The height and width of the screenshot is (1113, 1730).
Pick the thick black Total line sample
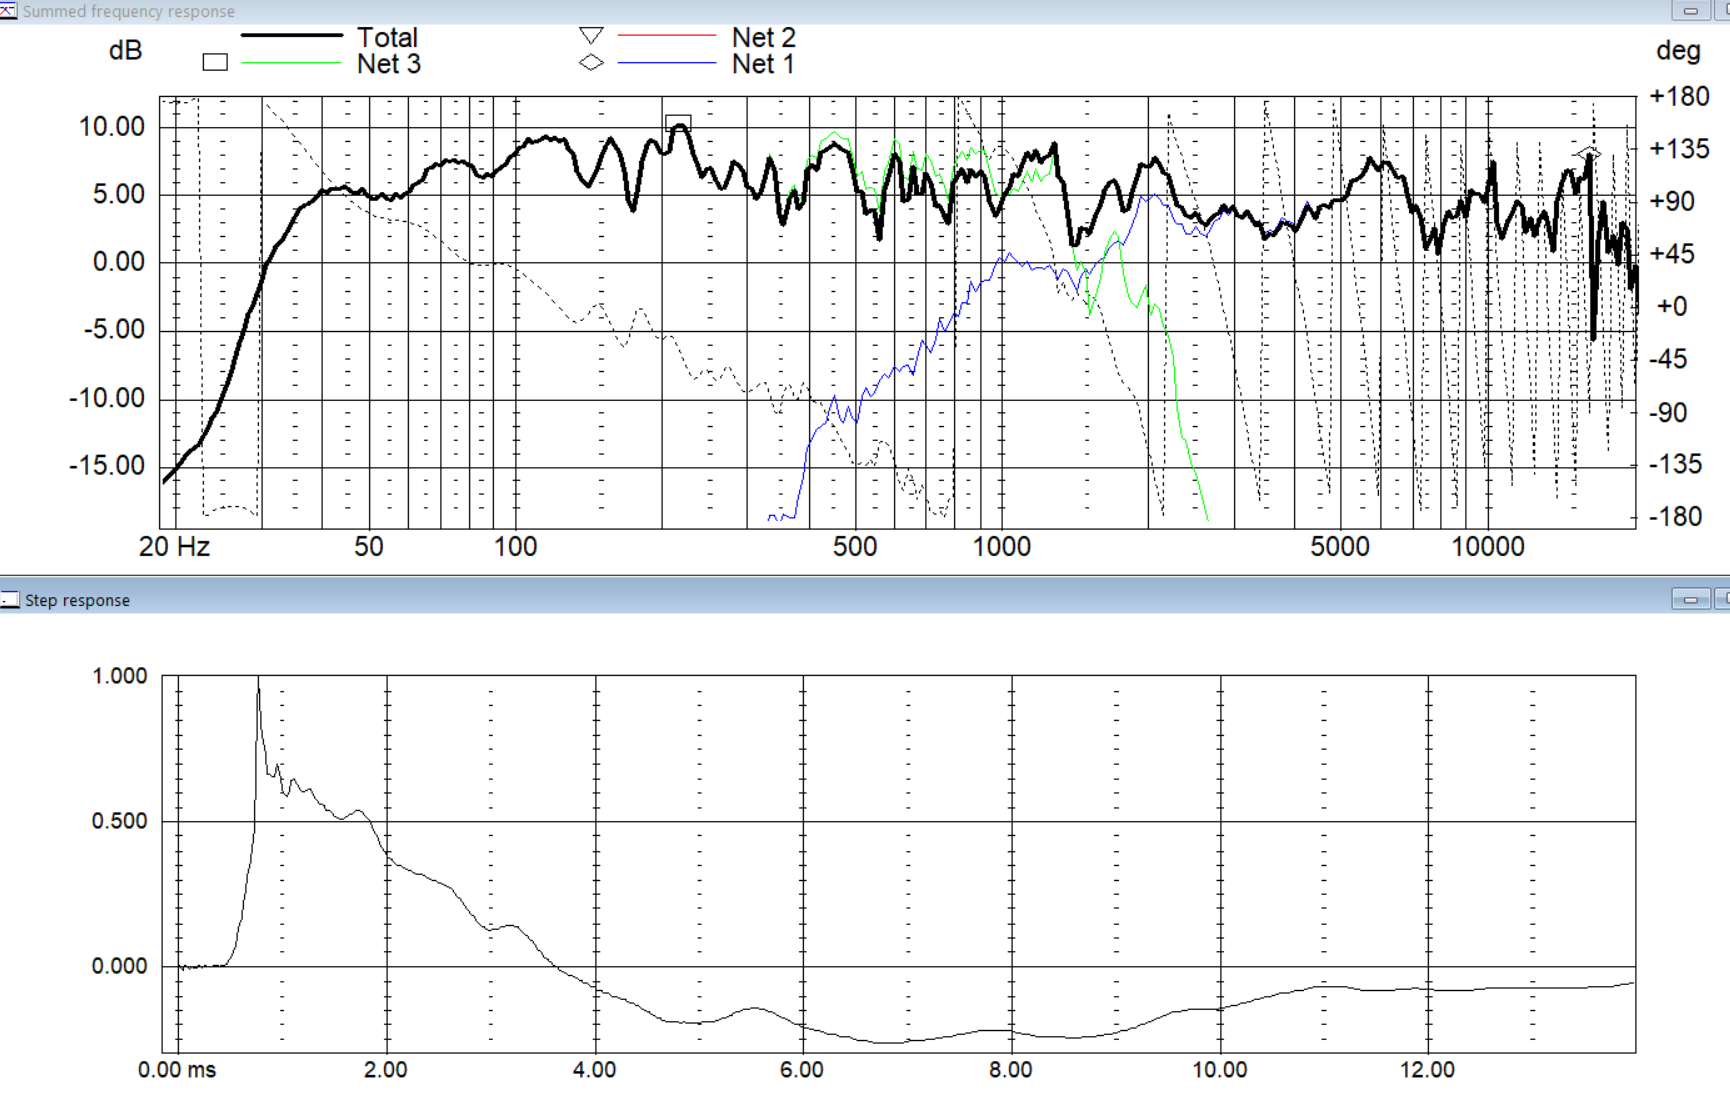tap(291, 35)
